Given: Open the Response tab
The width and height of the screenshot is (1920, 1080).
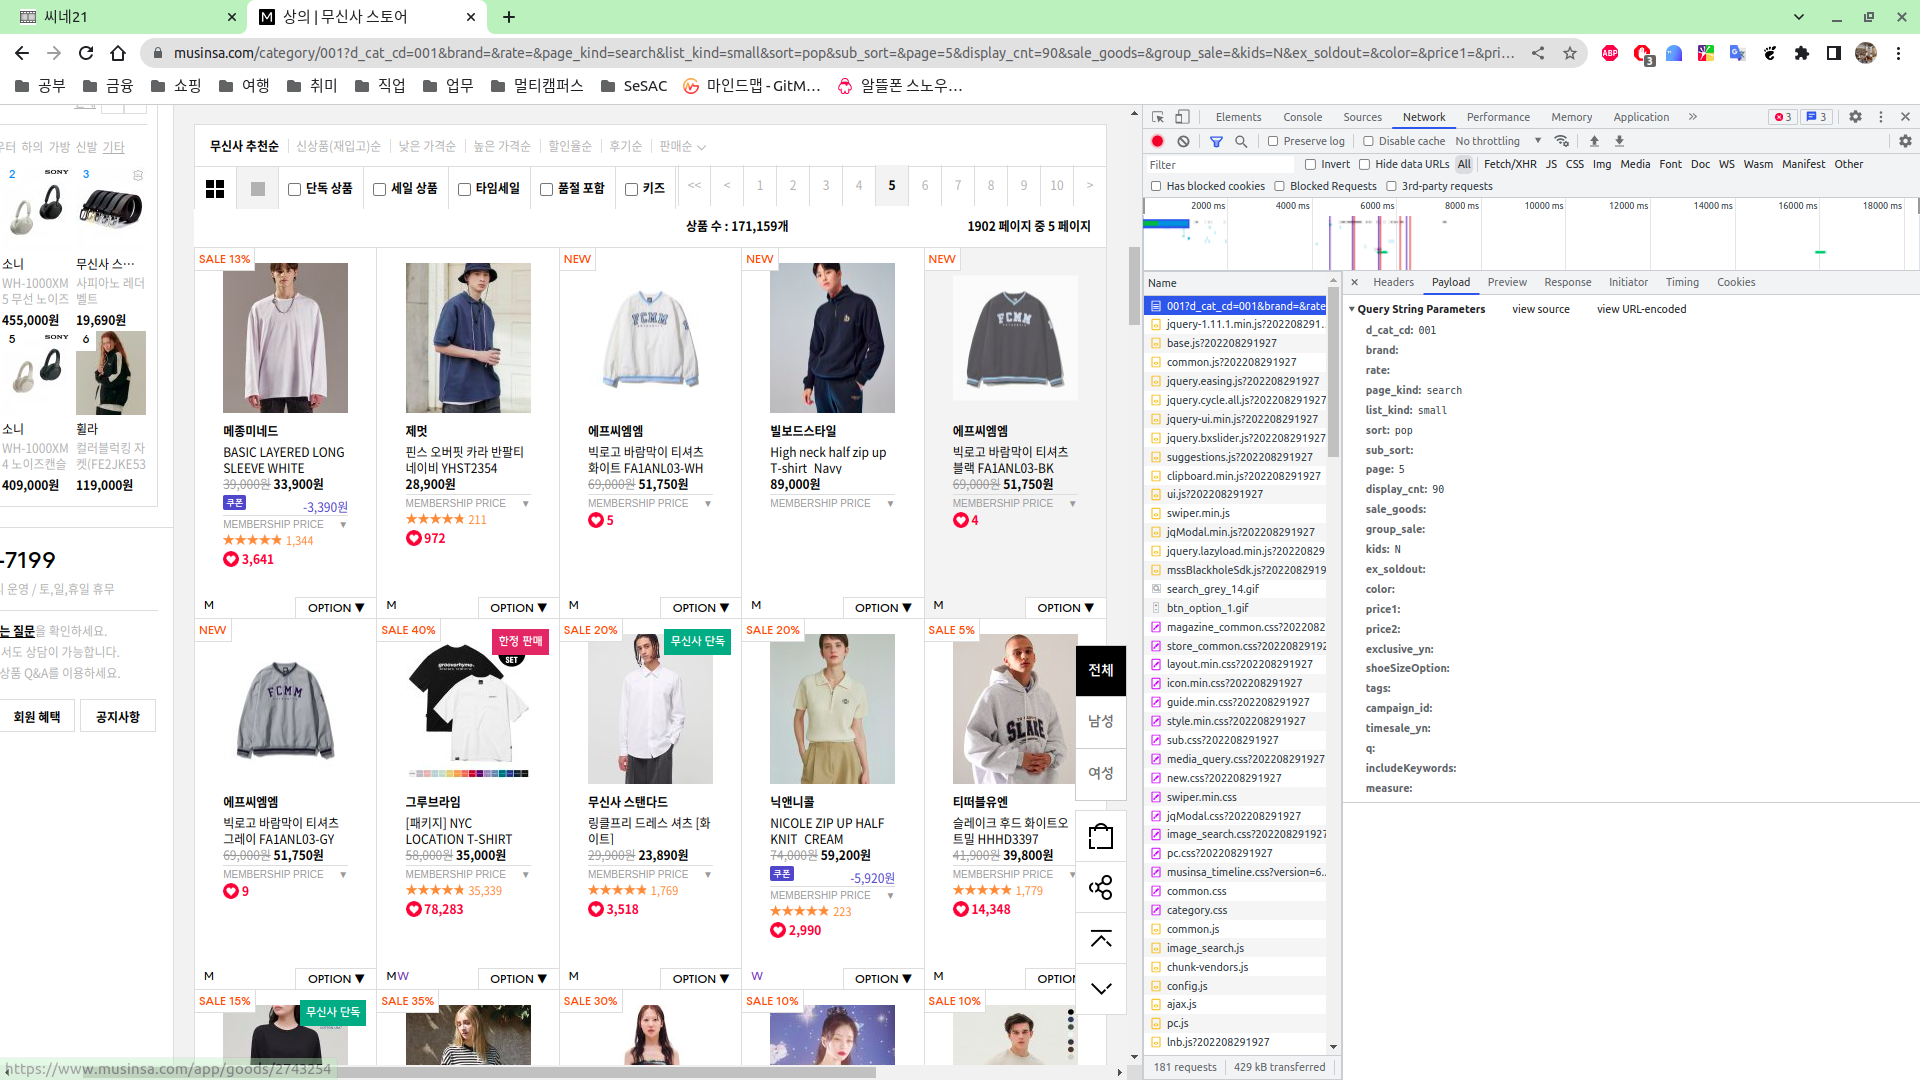Looking at the screenshot, I should [x=1567, y=282].
